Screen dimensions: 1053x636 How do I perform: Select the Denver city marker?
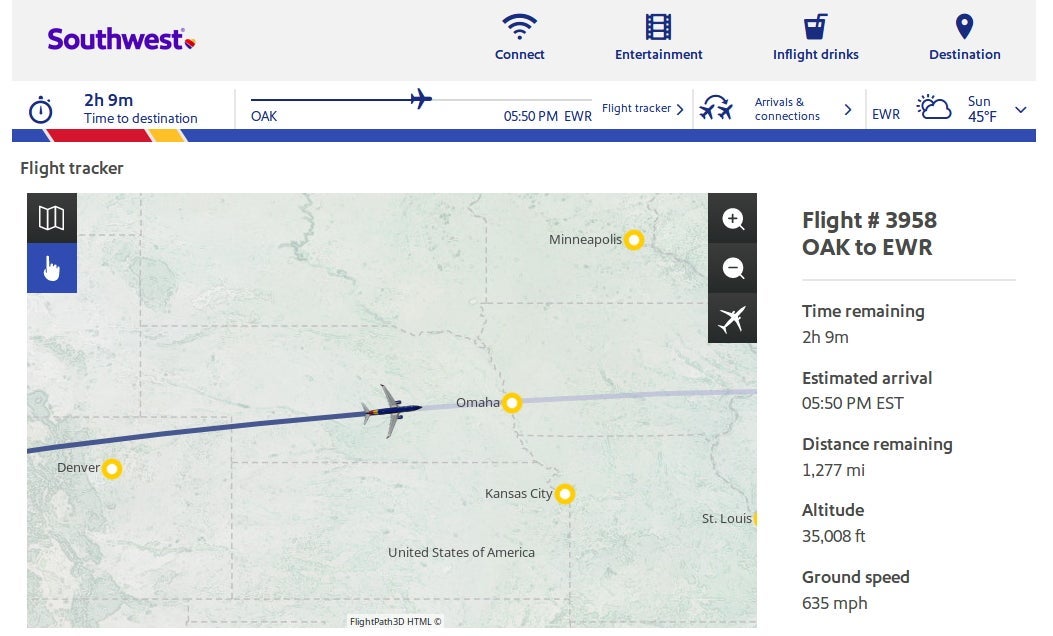click(x=112, y=468)
